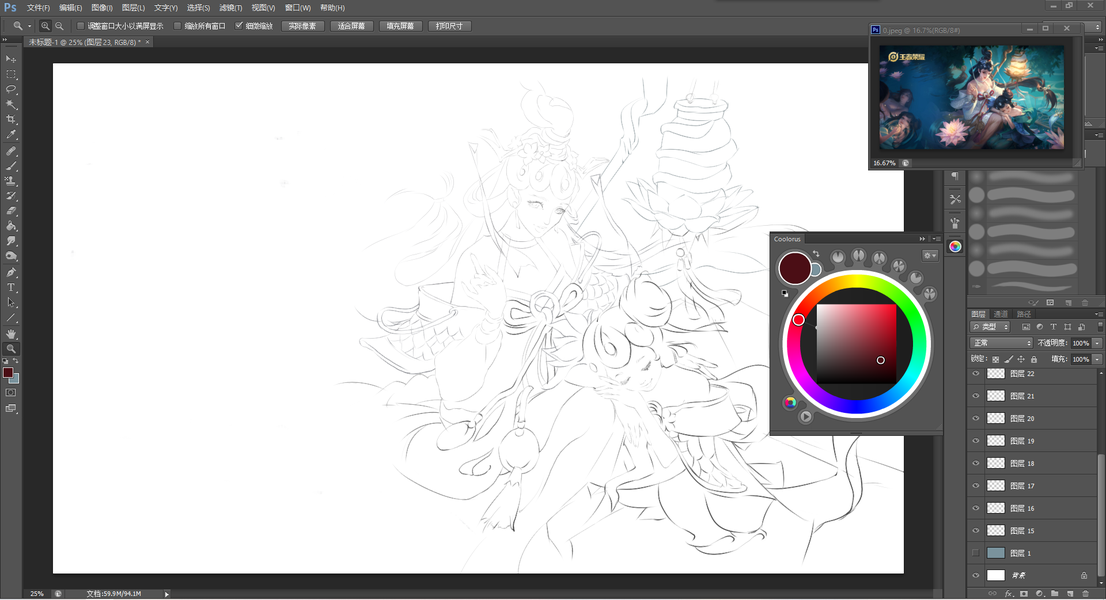Click zoom-out mode in options bar
Image resolution: width=1106 pixels, height=600 pixels.
pos(59,26)
